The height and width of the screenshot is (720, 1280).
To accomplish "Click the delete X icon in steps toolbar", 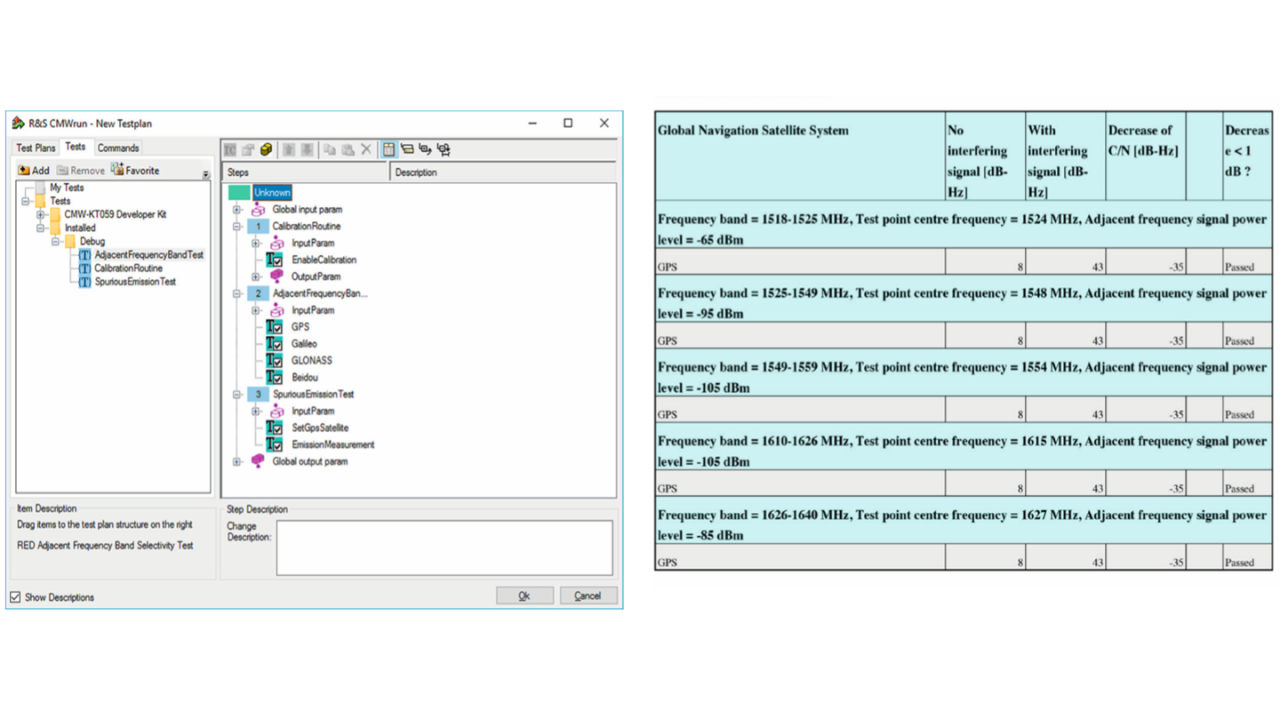I will pyautogui.click(x=366, y=150).
